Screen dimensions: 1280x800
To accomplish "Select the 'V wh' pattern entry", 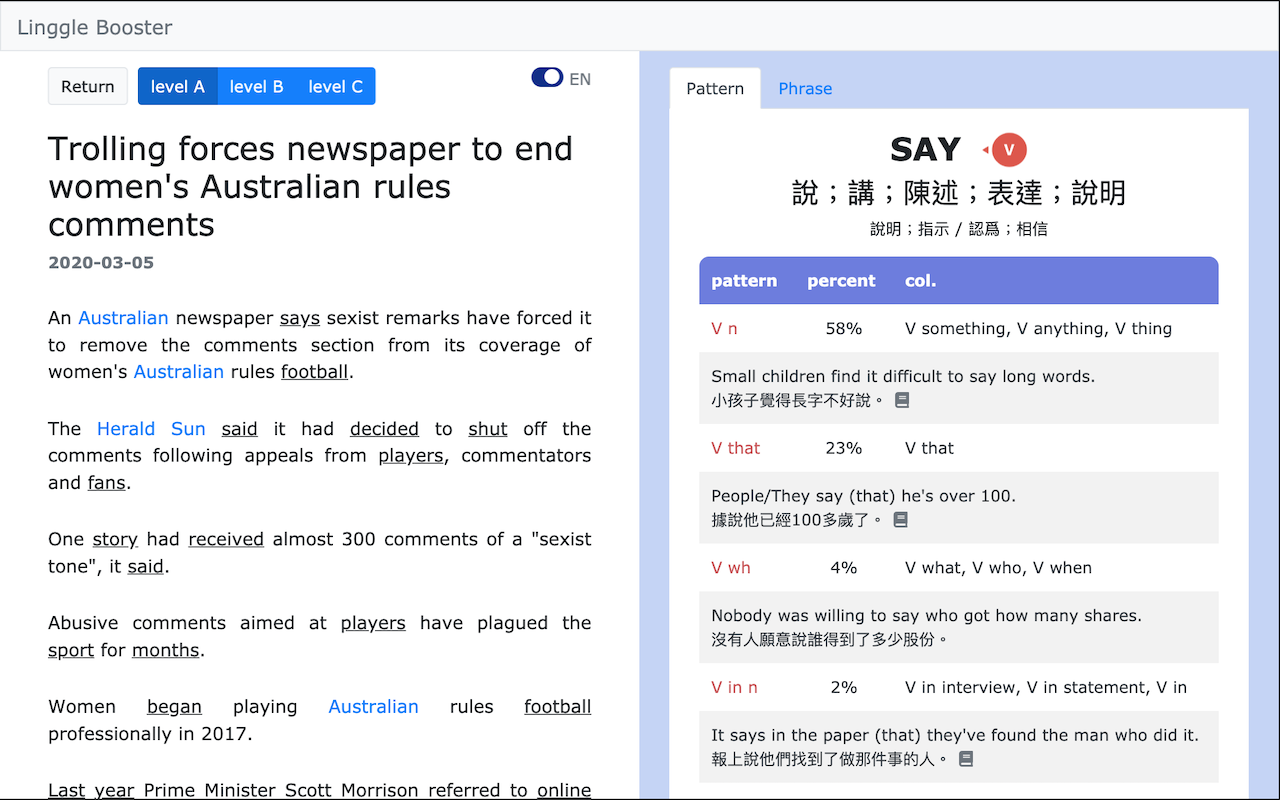I will click(730, 567).
